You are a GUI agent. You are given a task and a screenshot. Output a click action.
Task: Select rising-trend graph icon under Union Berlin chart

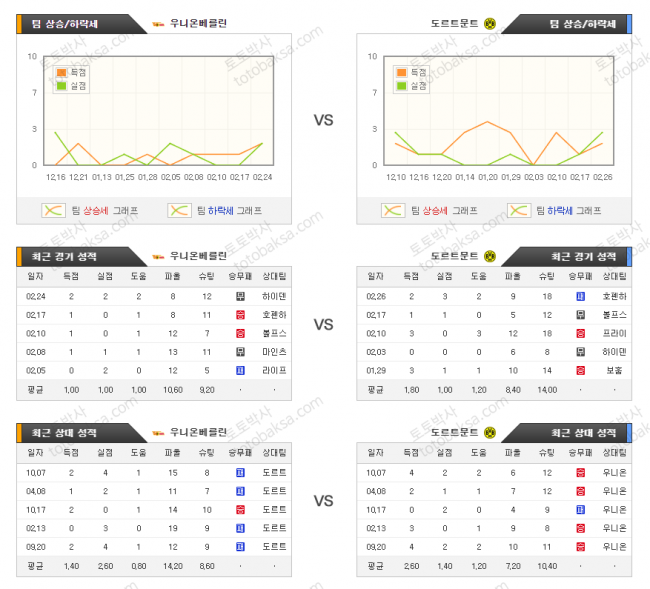[53, 210]
